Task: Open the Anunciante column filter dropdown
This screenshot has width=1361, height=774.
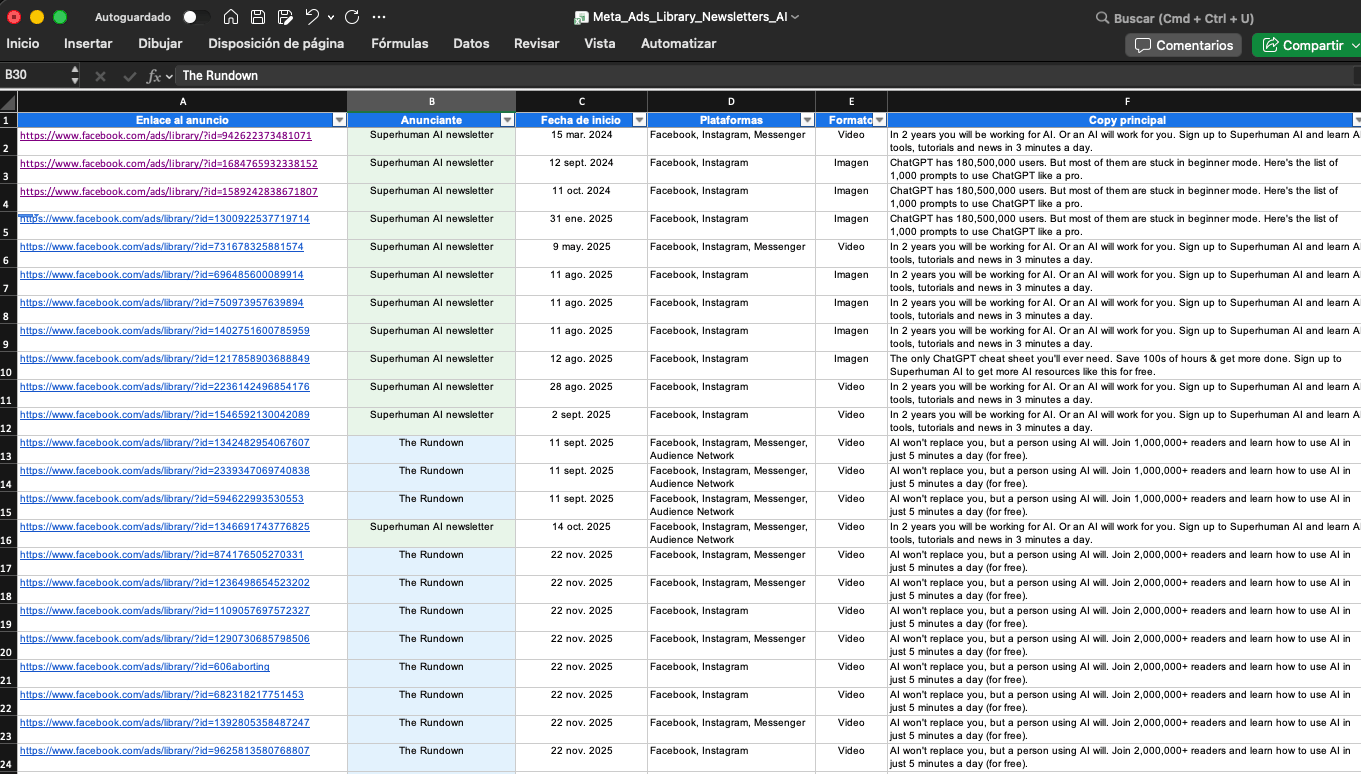Action: click(x=507, y=120)
